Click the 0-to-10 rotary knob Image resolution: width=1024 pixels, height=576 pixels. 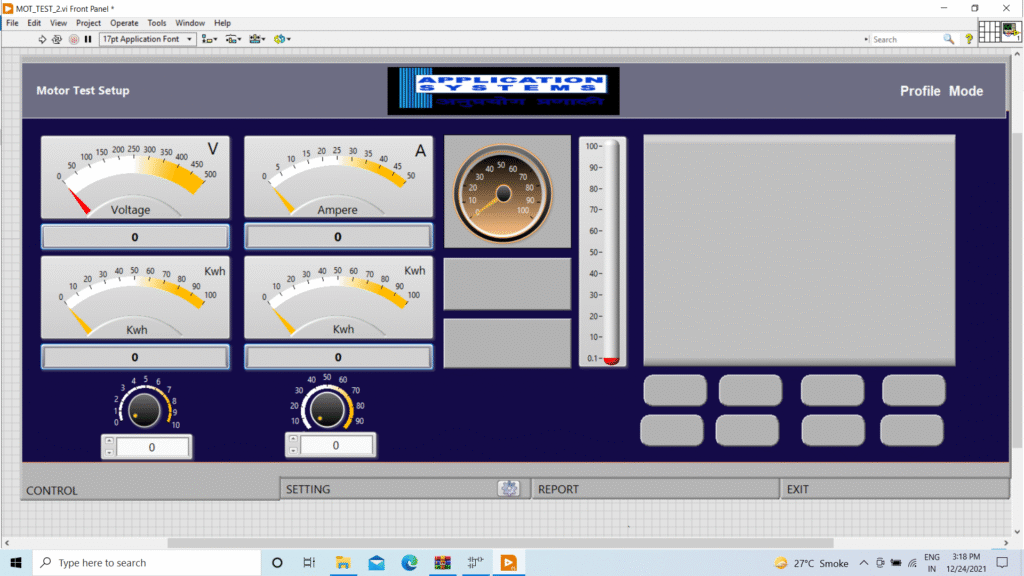[145, 408]
